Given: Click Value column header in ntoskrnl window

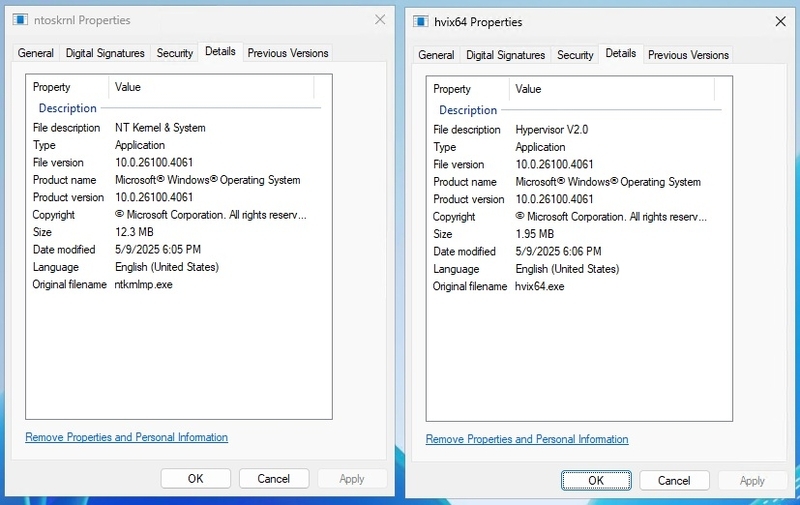Looking at the screenshot, I should (x=212, y=87).
